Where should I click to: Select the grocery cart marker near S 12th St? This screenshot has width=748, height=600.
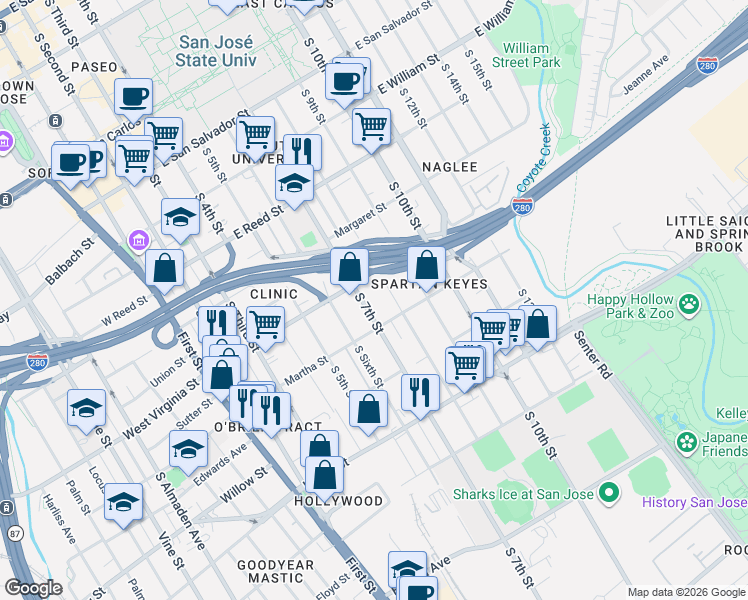coord(372,127)
